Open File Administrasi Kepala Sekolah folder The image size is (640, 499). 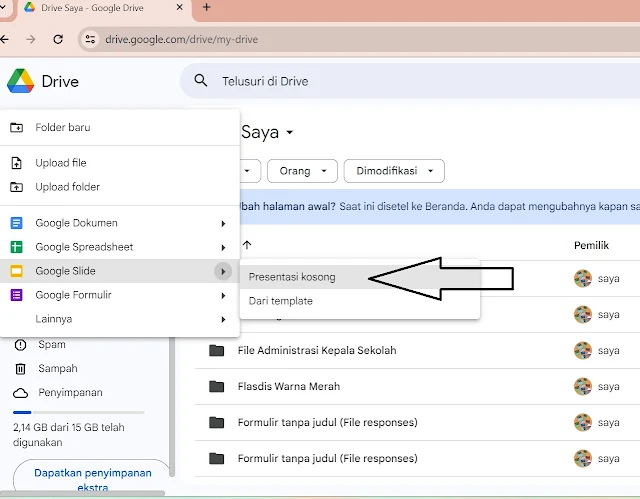click(317, 350)
